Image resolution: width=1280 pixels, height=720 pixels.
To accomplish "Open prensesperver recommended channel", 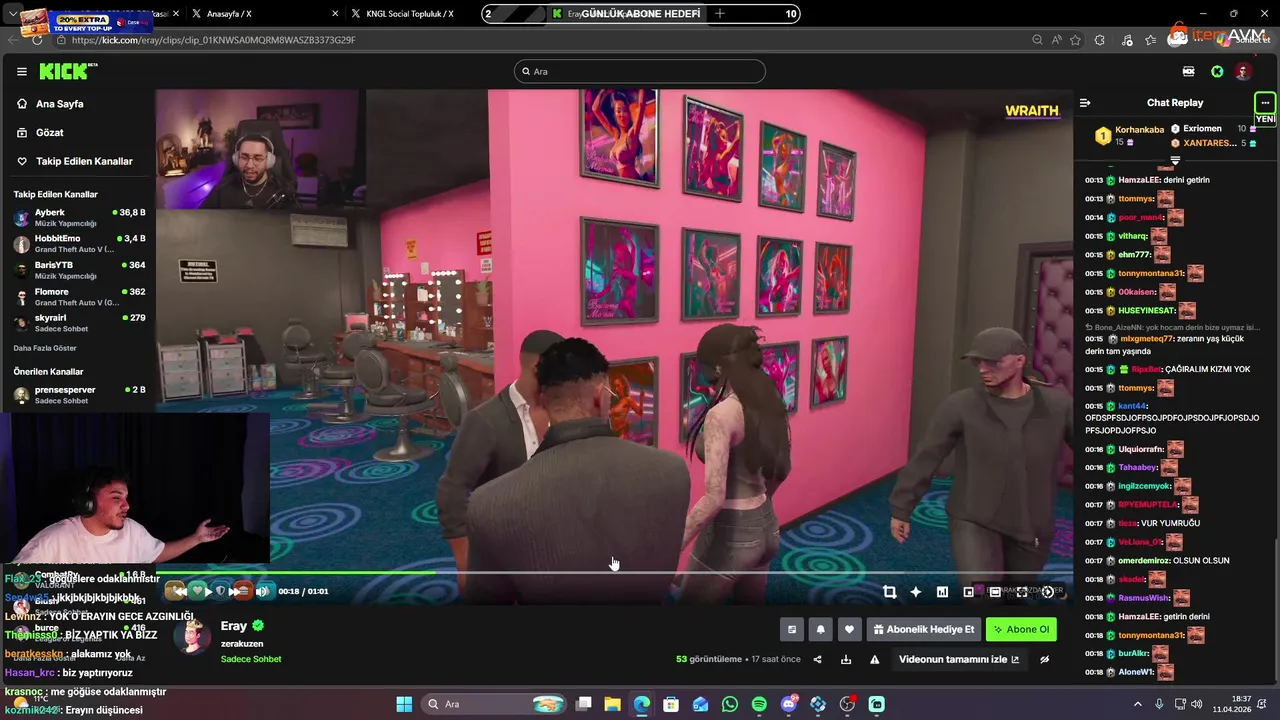I will click(78, 395).
